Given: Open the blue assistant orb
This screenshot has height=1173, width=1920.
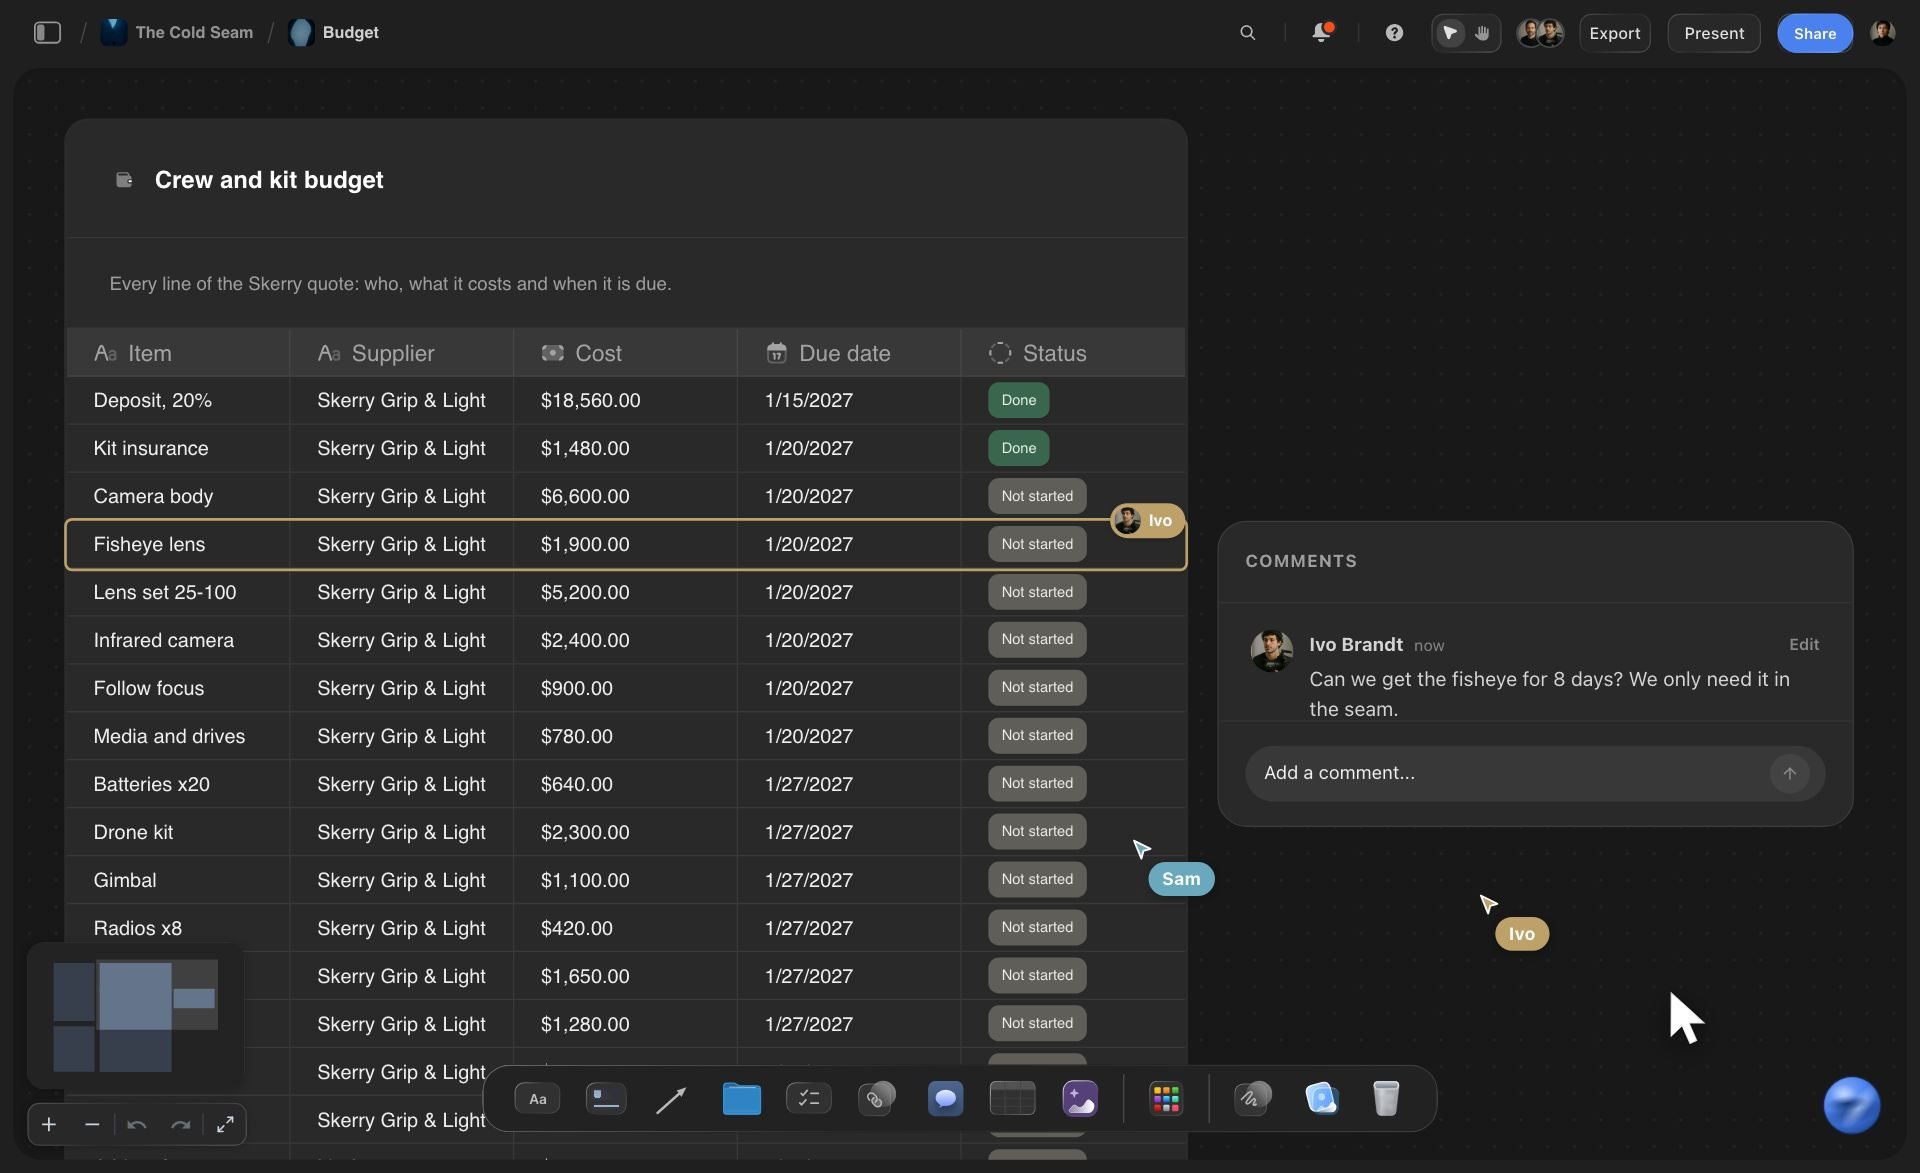Looking at the screenshot, I should point(1851,1105).
